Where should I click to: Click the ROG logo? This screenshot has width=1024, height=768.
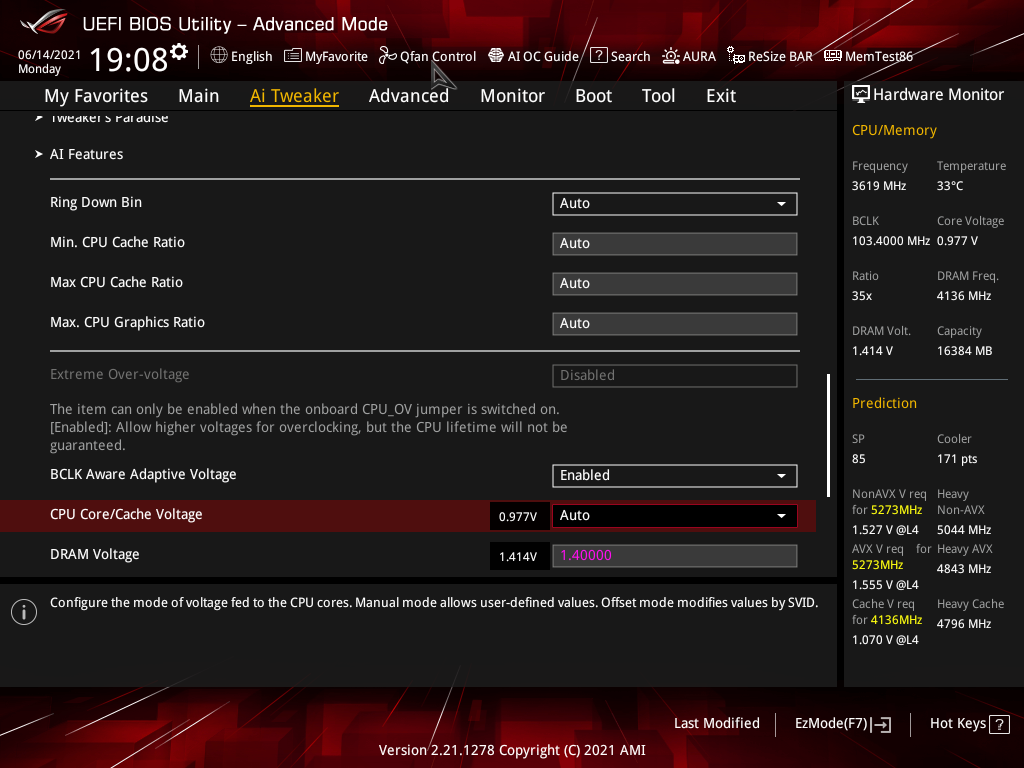[x=44, y=23]
